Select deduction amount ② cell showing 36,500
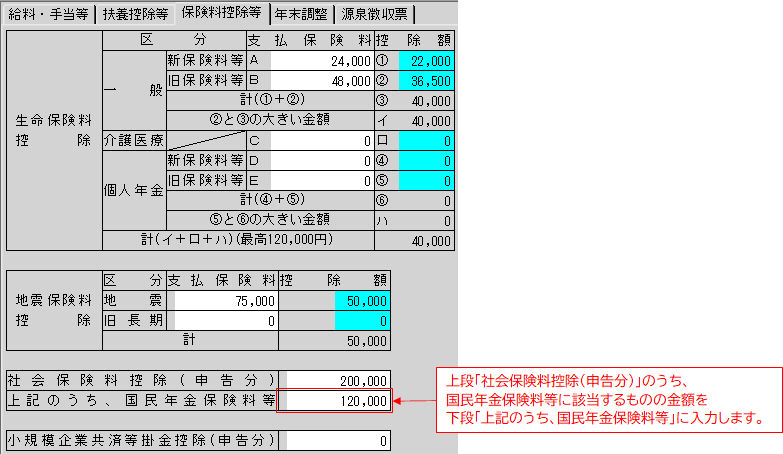The width and height of the screenshot is (783, 454). (426, 81)
